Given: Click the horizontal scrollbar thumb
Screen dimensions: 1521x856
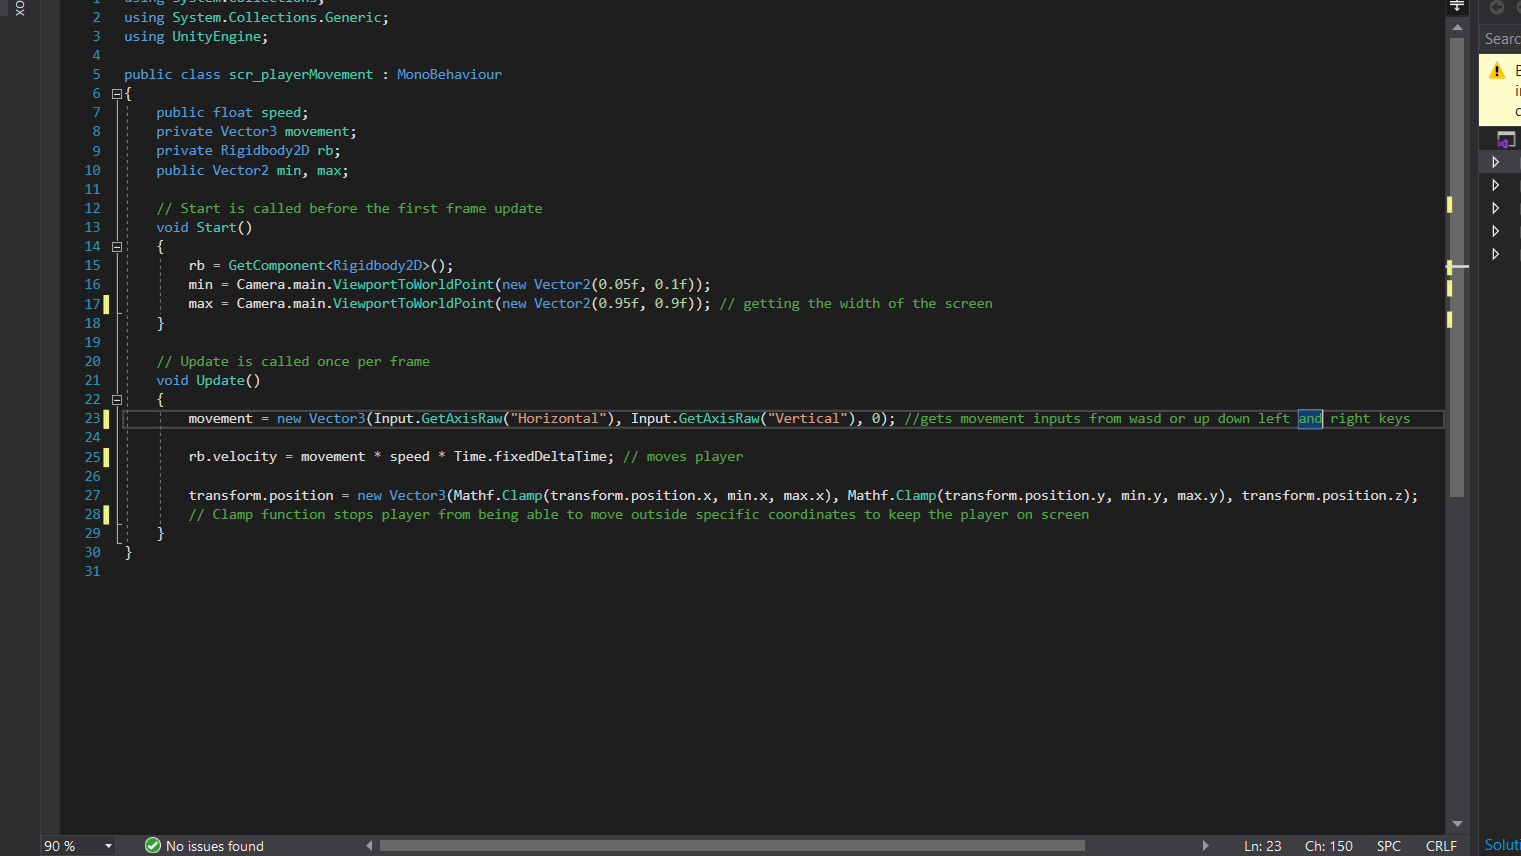Looking at the screenshot, I should coord(732,846).
